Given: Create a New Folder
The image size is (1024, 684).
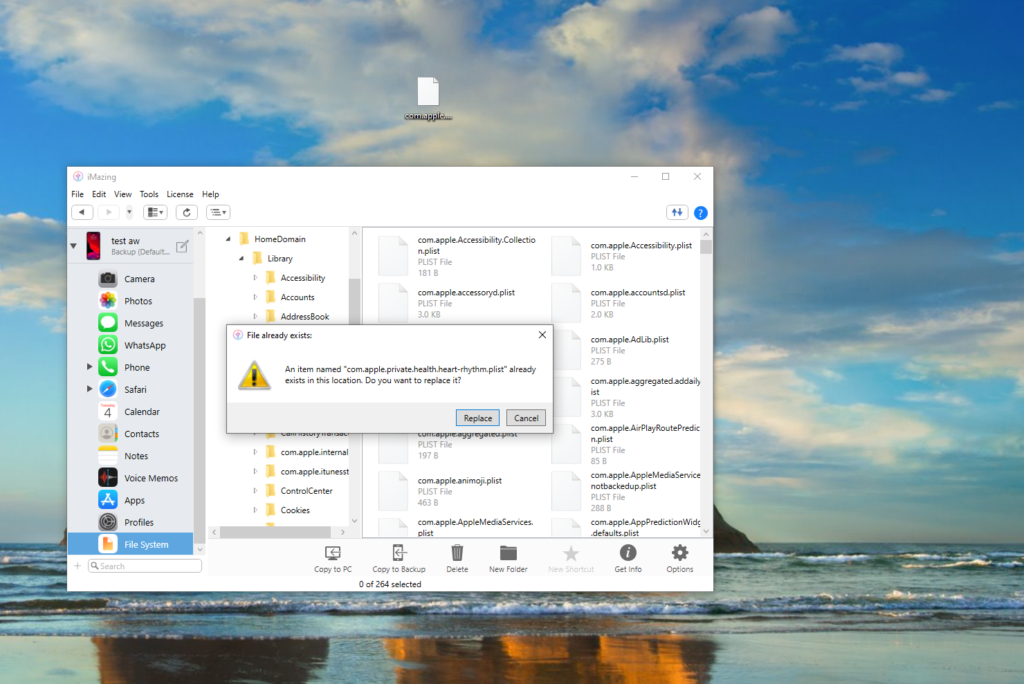Looking at the screenshot, I should (508, 559).
